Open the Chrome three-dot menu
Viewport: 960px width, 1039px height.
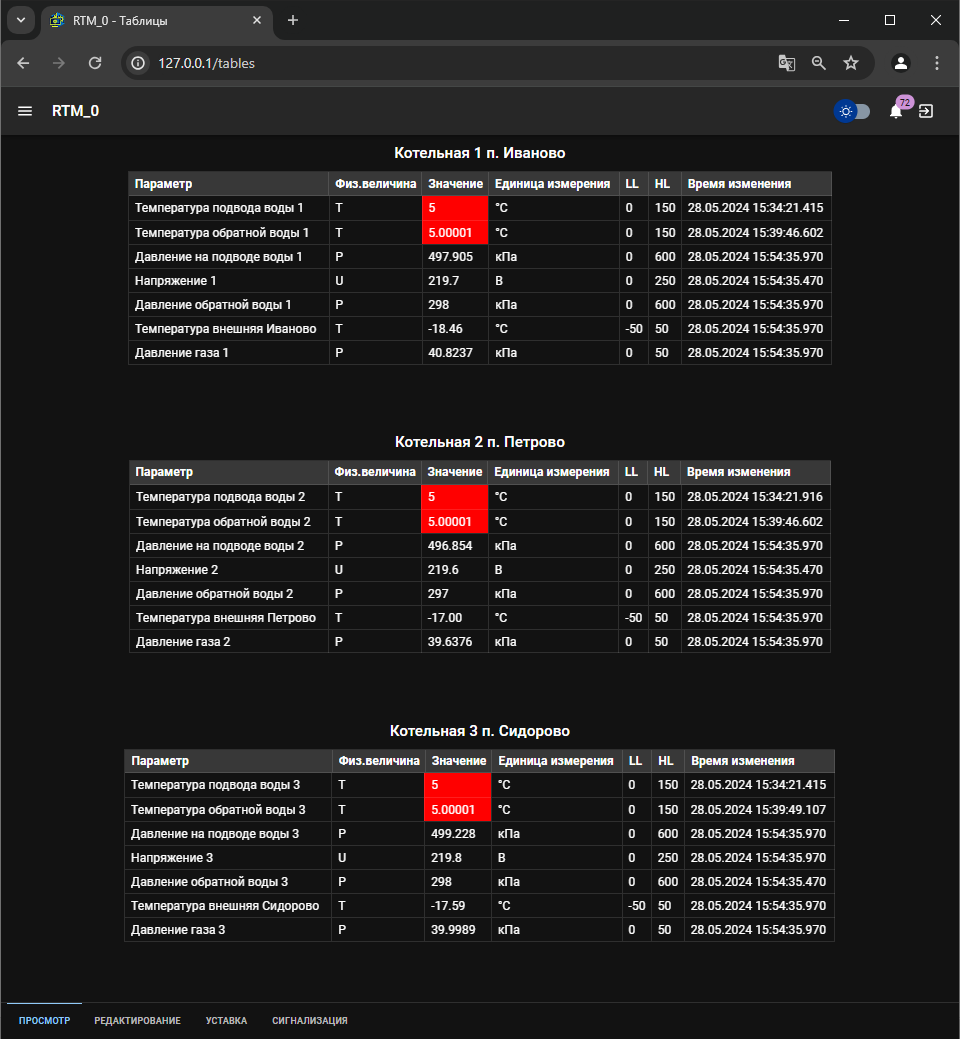(937, 63)
